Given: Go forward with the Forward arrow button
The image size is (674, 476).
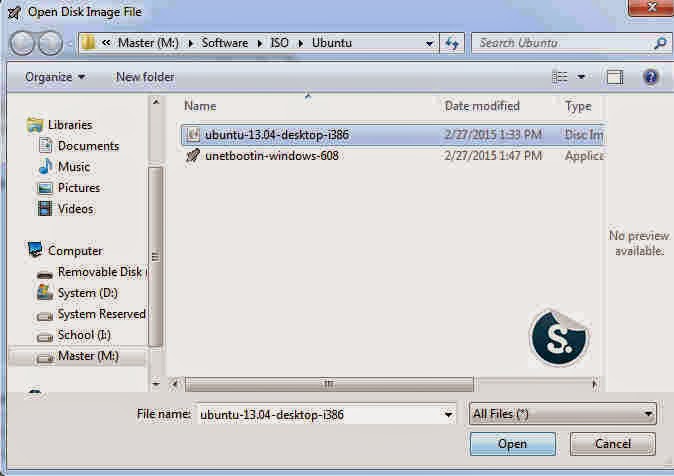Looking at the screenshot, I should click(50, 43).
